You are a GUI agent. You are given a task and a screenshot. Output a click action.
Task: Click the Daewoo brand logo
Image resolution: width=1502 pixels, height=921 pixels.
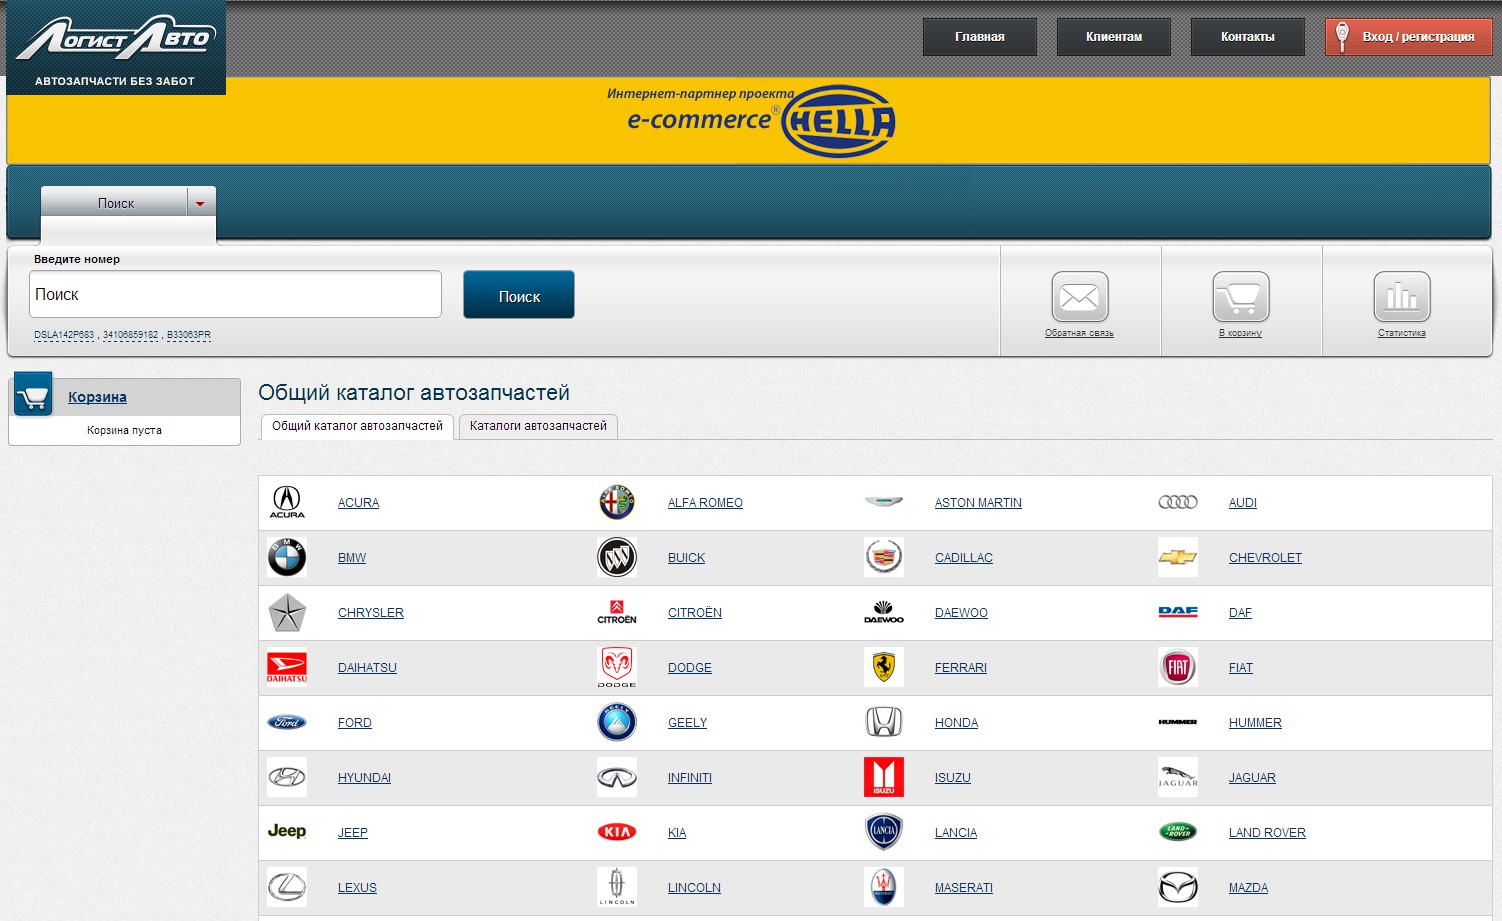click(884, 612)
